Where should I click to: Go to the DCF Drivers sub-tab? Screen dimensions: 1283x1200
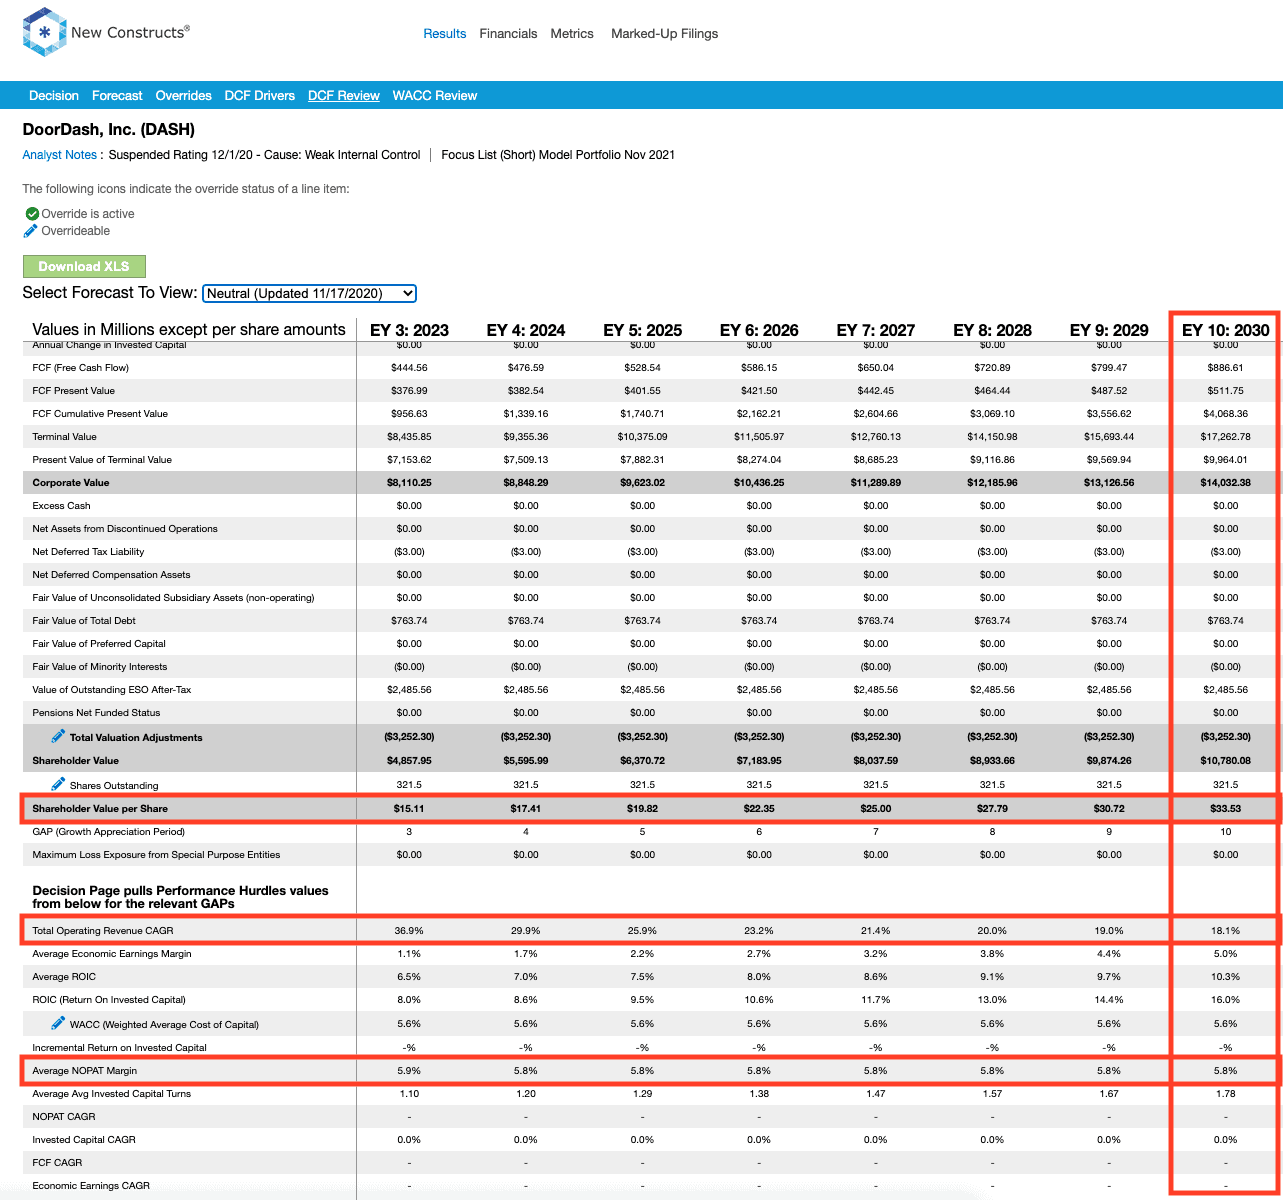[x=260, y=96]
